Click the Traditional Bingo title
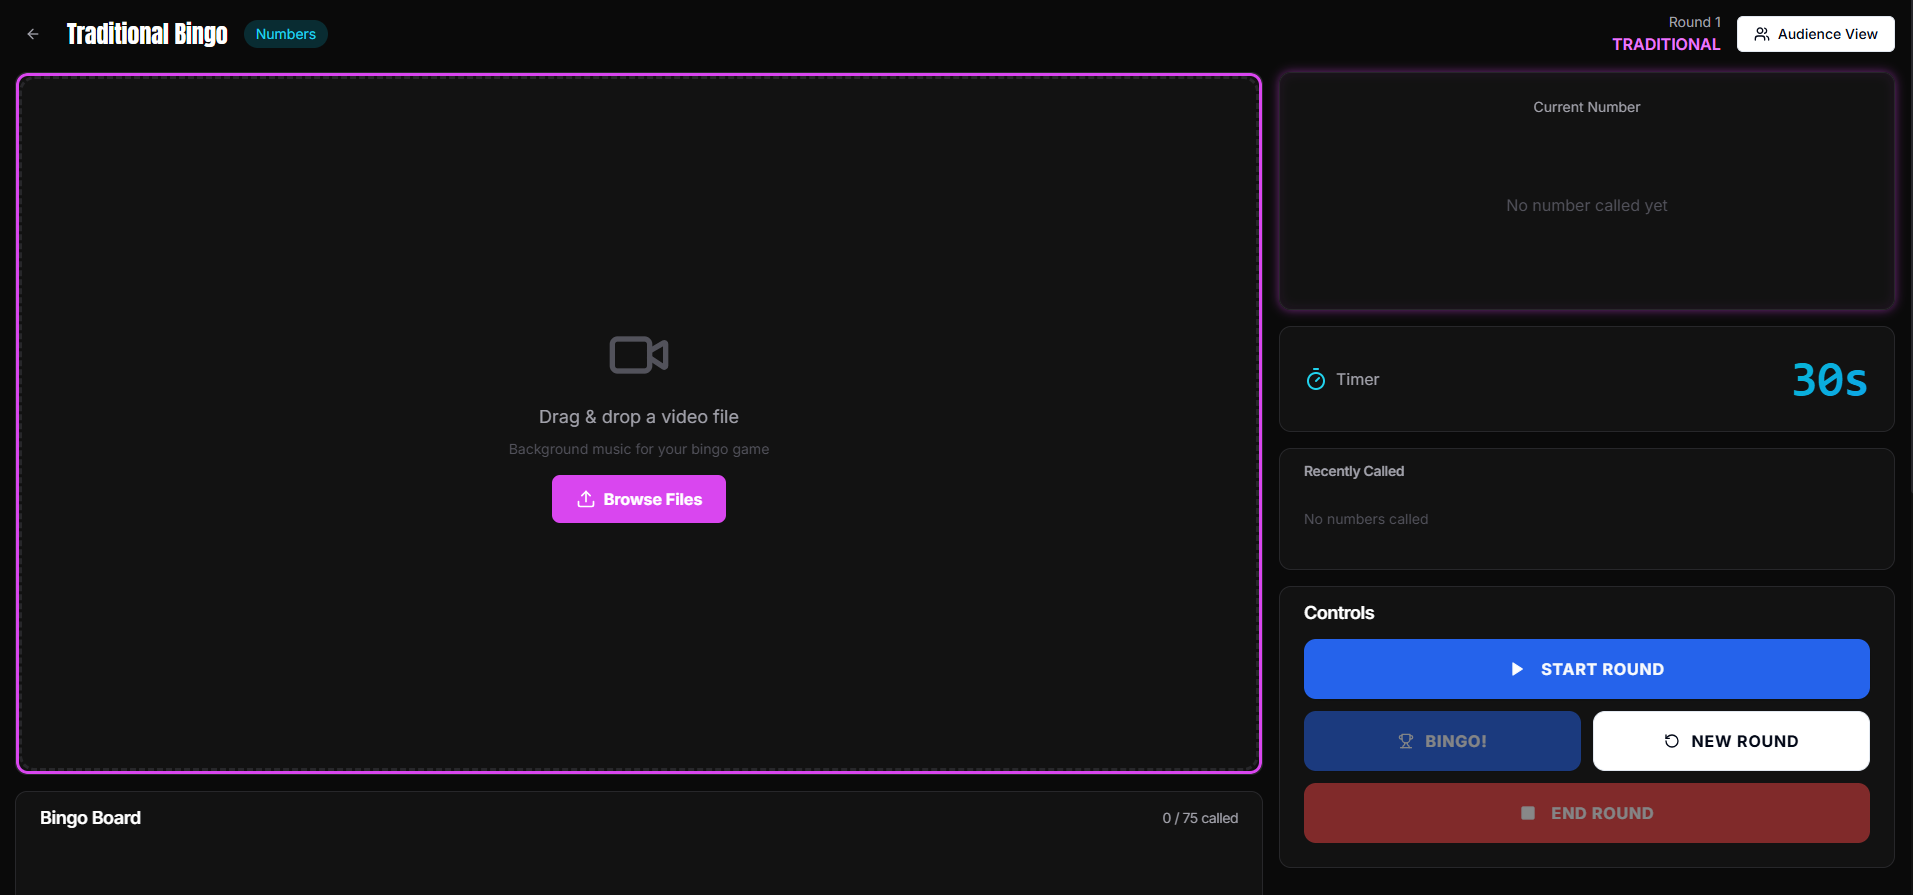The width and height of the screenshot is (1913, 895). [x=147, y=34]
